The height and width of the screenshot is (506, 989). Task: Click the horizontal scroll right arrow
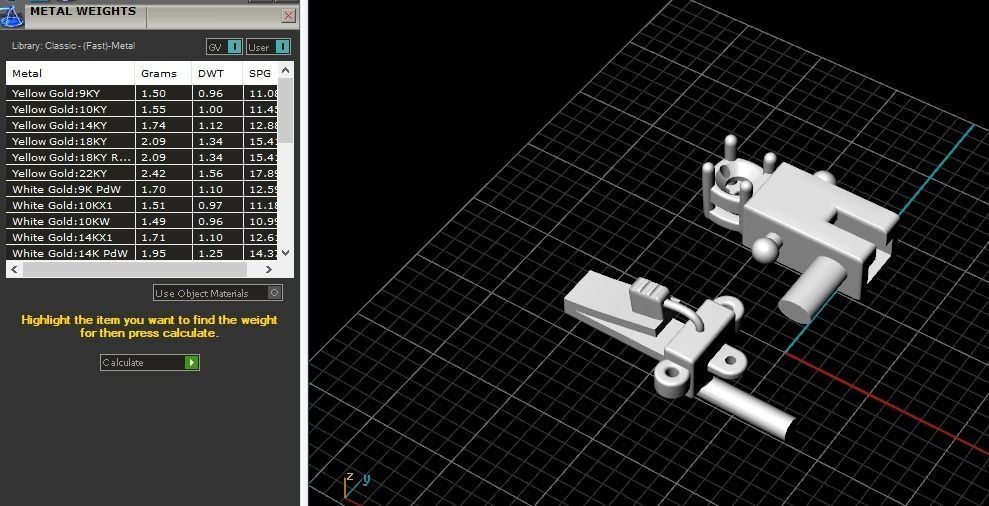coord(269,269)
